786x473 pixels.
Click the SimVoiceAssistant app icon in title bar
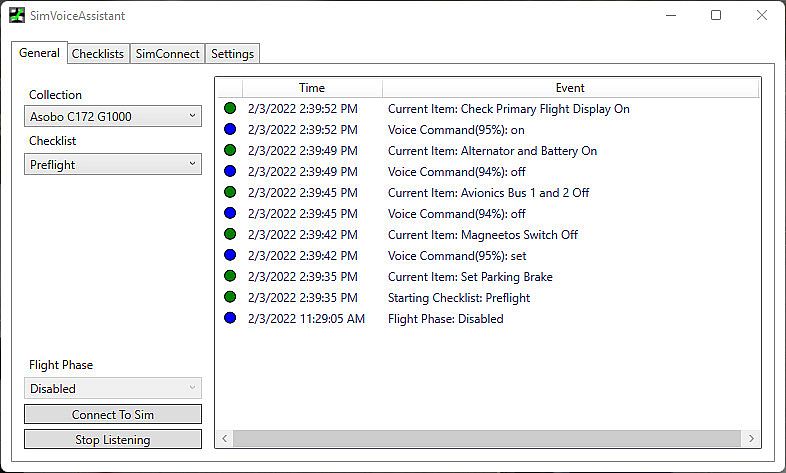(x=17, y=16)
